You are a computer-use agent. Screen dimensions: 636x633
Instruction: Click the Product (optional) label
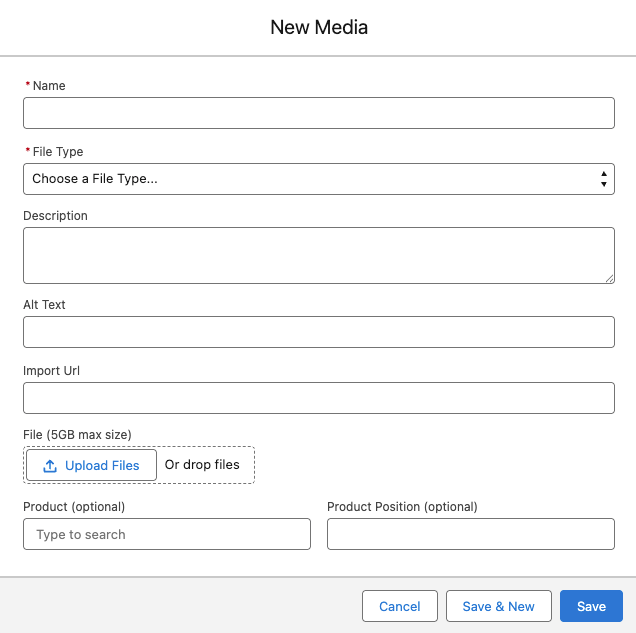(74, 506)
